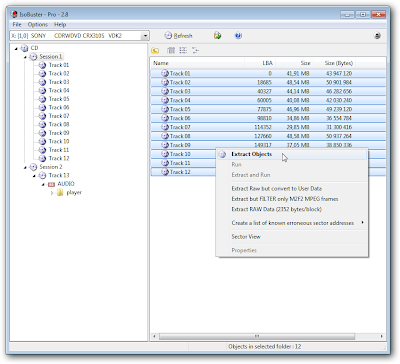Select Track 02 in the left tree
The width and height of the screenshot is (400, 364).
coord(59,73)
